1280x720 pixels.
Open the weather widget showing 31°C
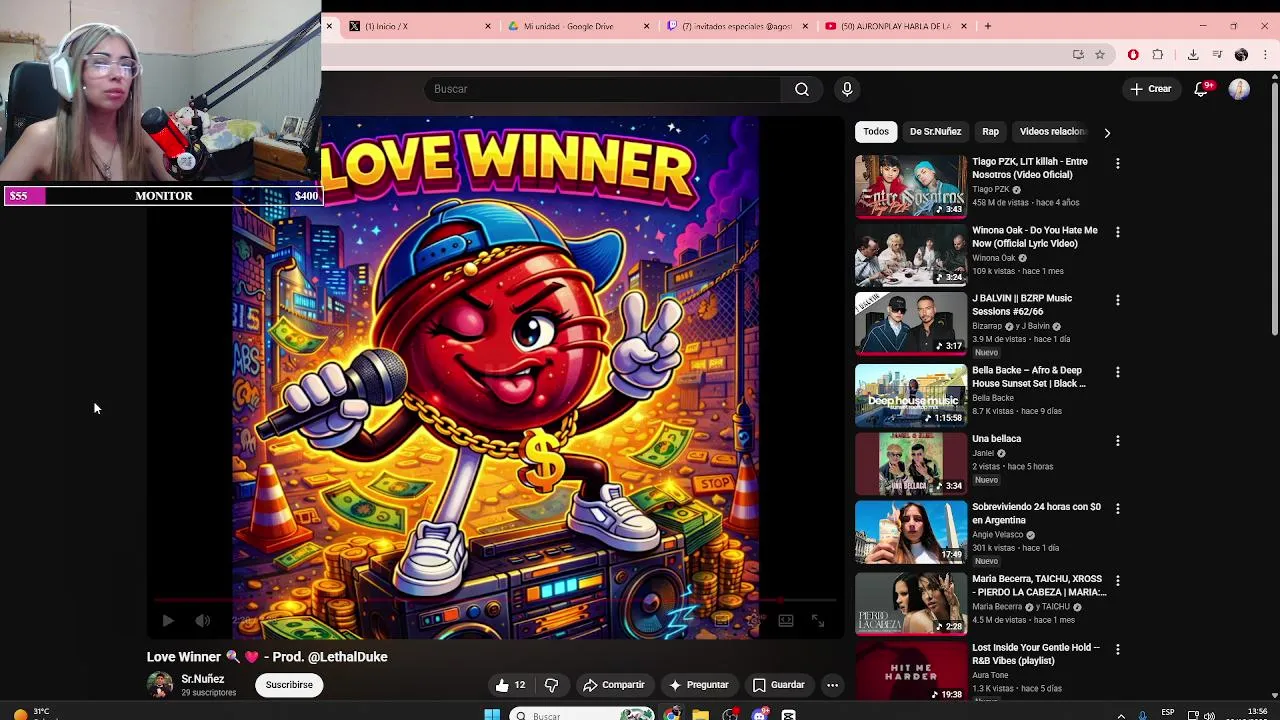pos(30,714)
